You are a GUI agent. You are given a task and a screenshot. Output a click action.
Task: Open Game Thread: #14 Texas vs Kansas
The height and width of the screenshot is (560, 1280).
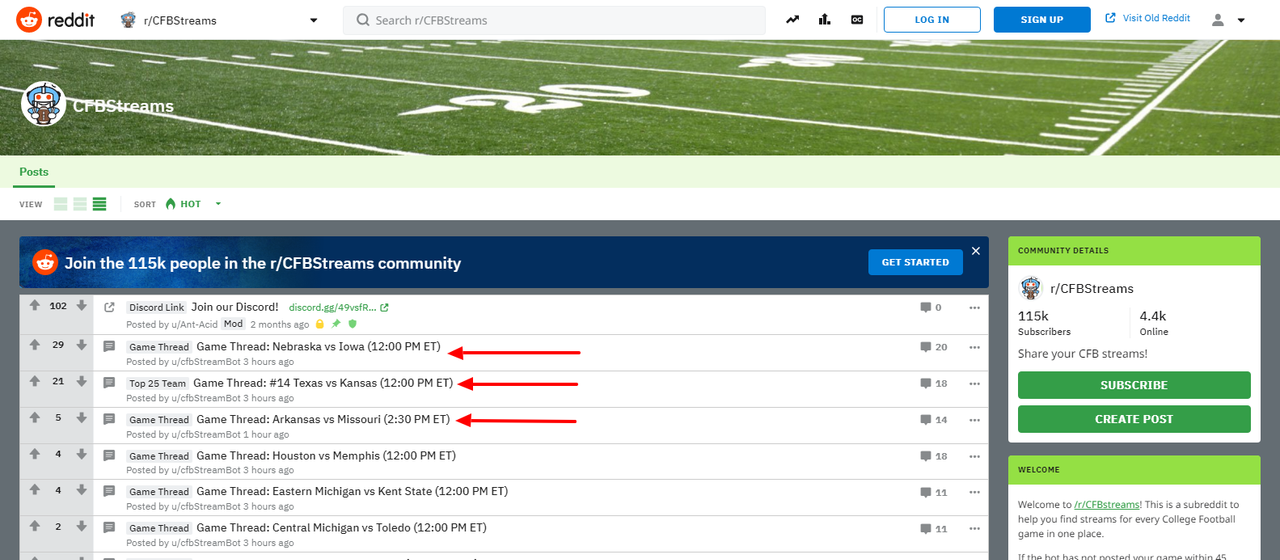pos(323,383)
